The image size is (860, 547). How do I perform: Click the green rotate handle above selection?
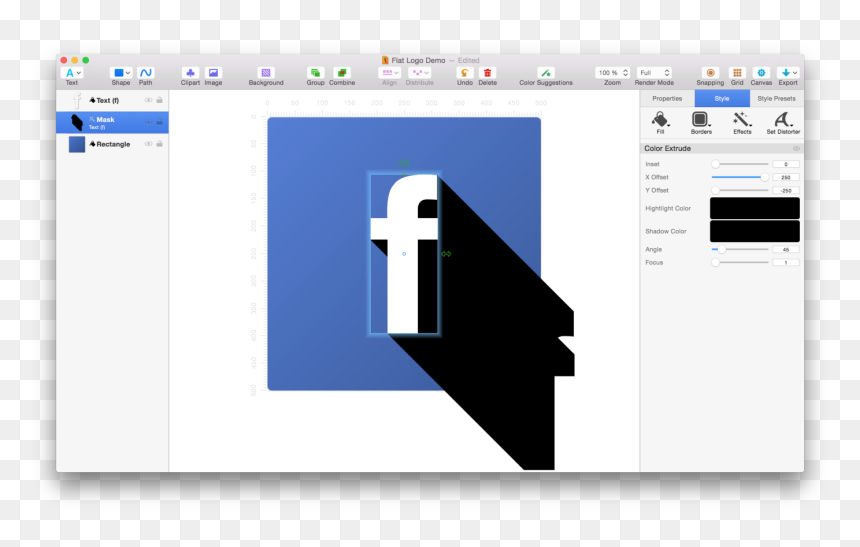pos(404,163)
